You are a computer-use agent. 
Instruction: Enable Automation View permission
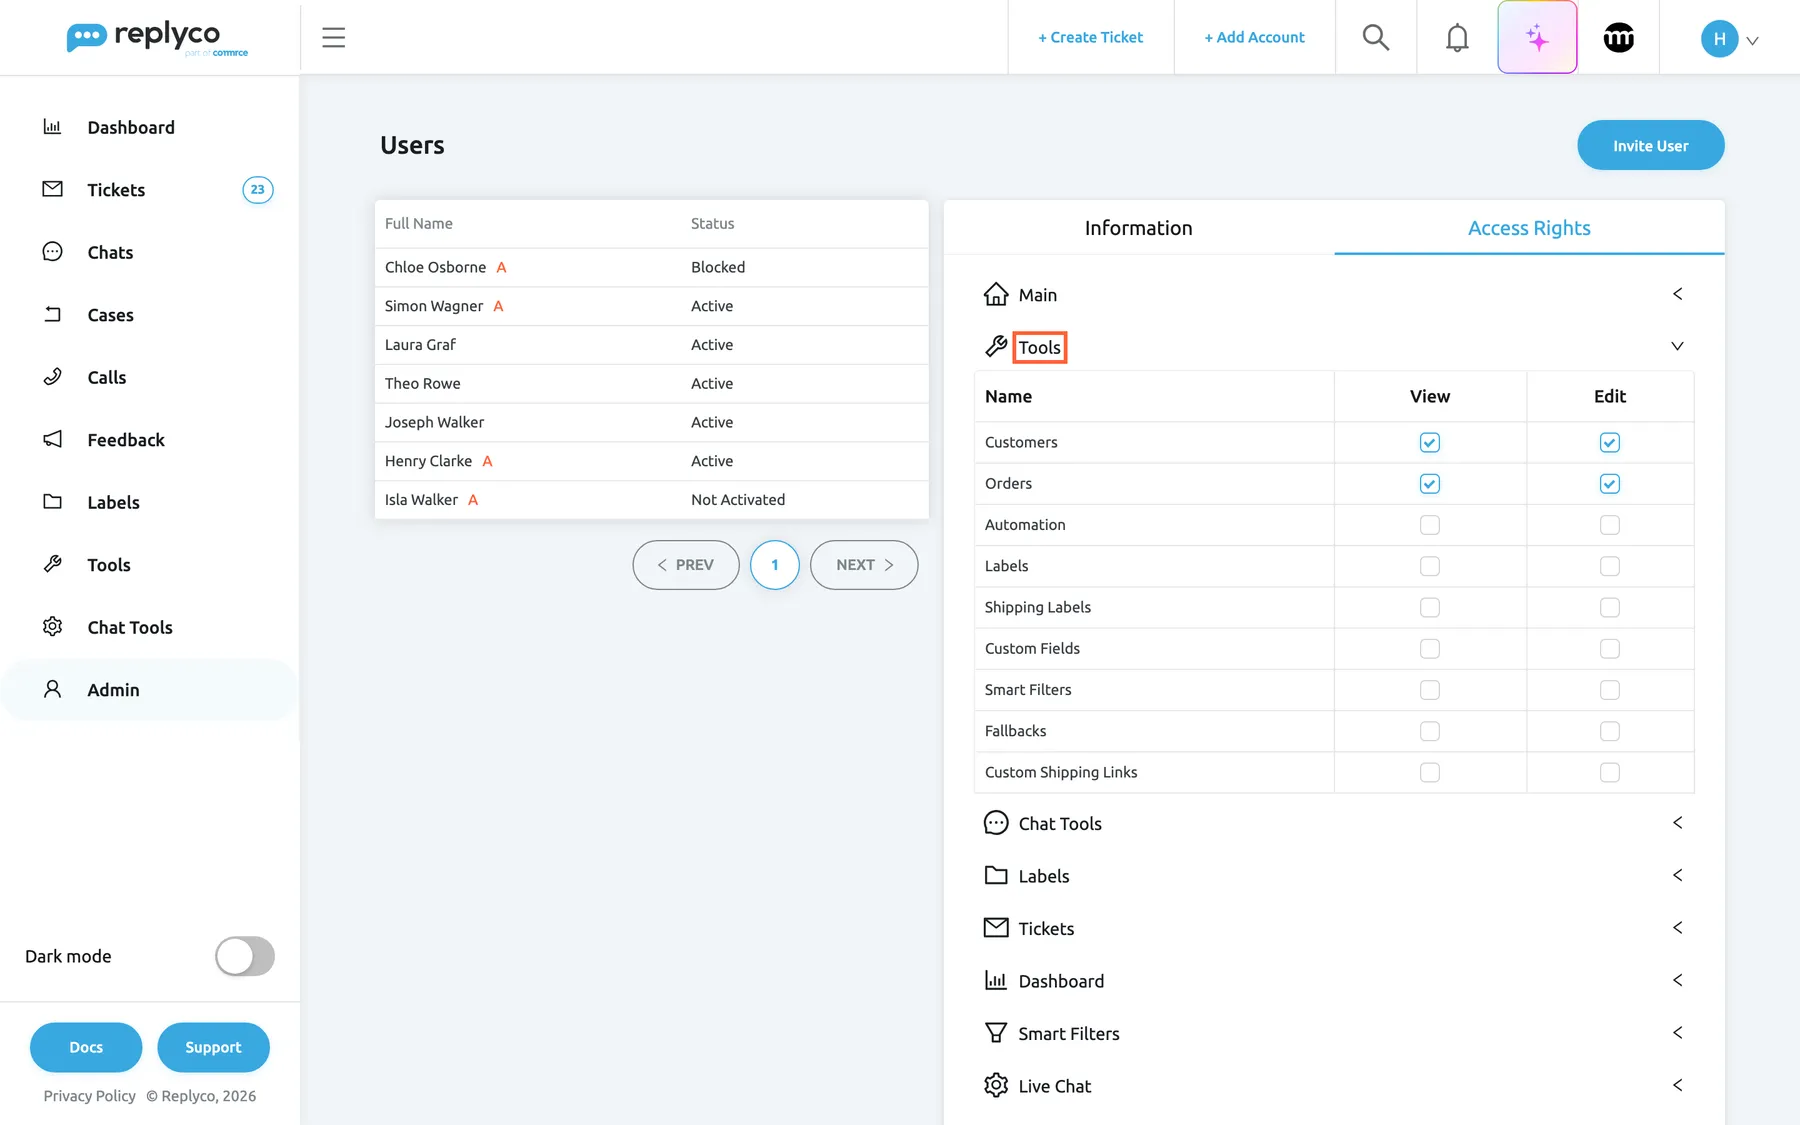(x=1429, y=525)
